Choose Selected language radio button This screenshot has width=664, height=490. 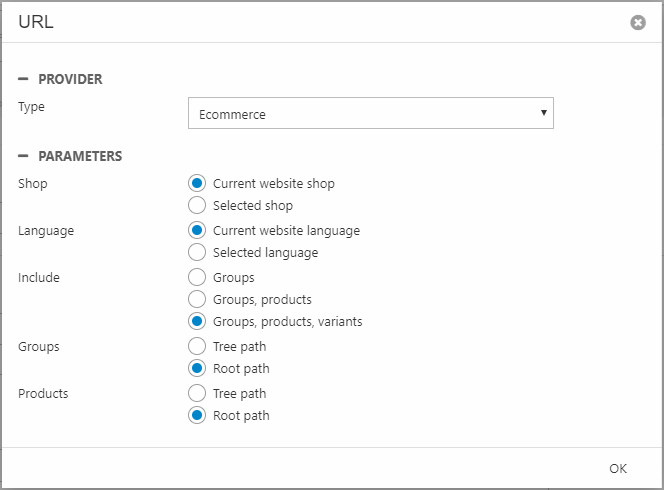[197, 253]
